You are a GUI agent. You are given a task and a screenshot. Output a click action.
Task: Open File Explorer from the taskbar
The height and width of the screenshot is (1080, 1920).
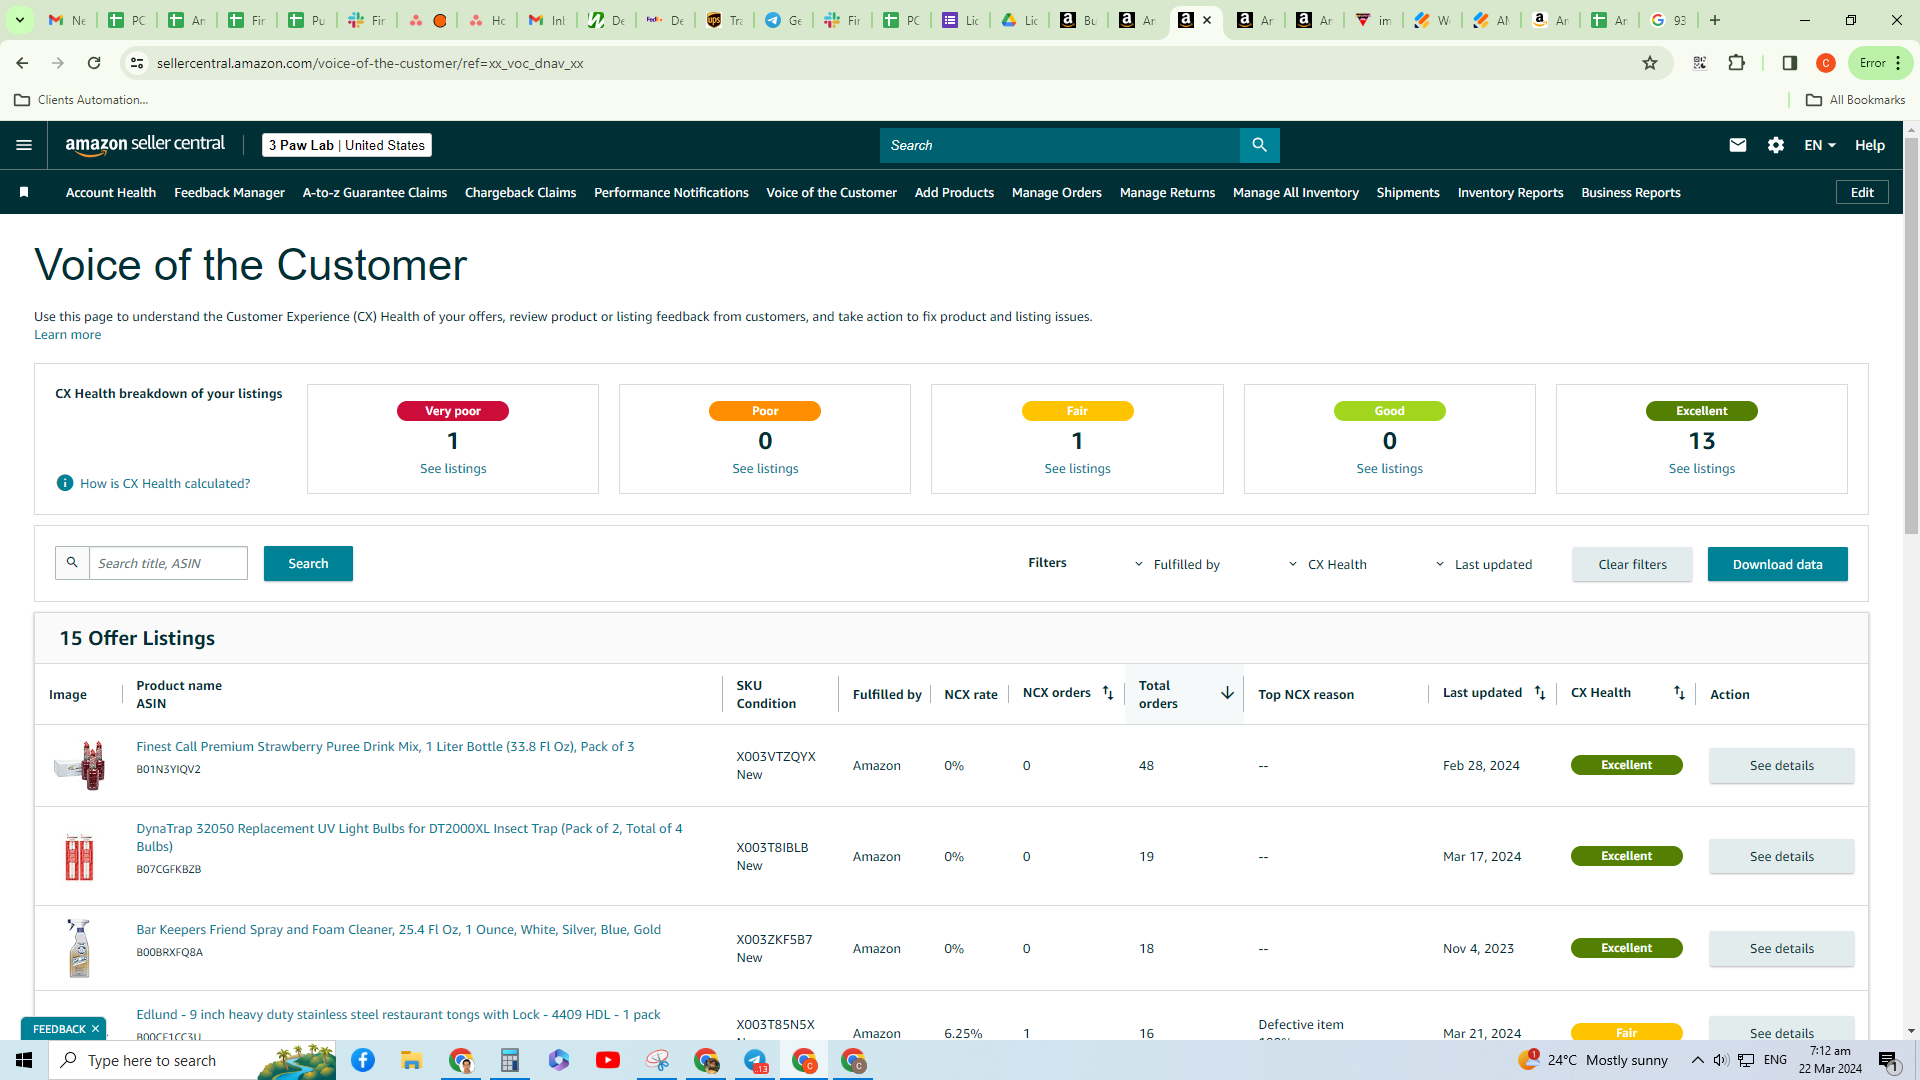click(x=411, y=1060)
